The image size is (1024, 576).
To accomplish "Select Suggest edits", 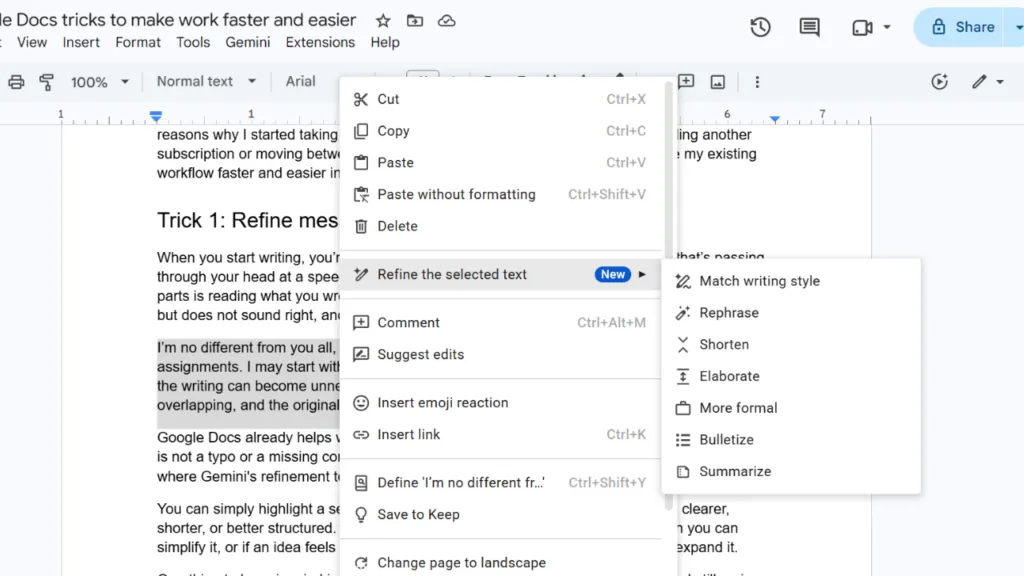I will [x=500, y=355].
